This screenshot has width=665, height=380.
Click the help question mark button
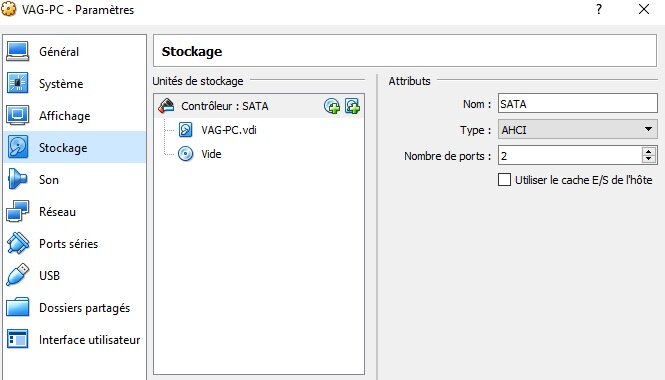599,9
